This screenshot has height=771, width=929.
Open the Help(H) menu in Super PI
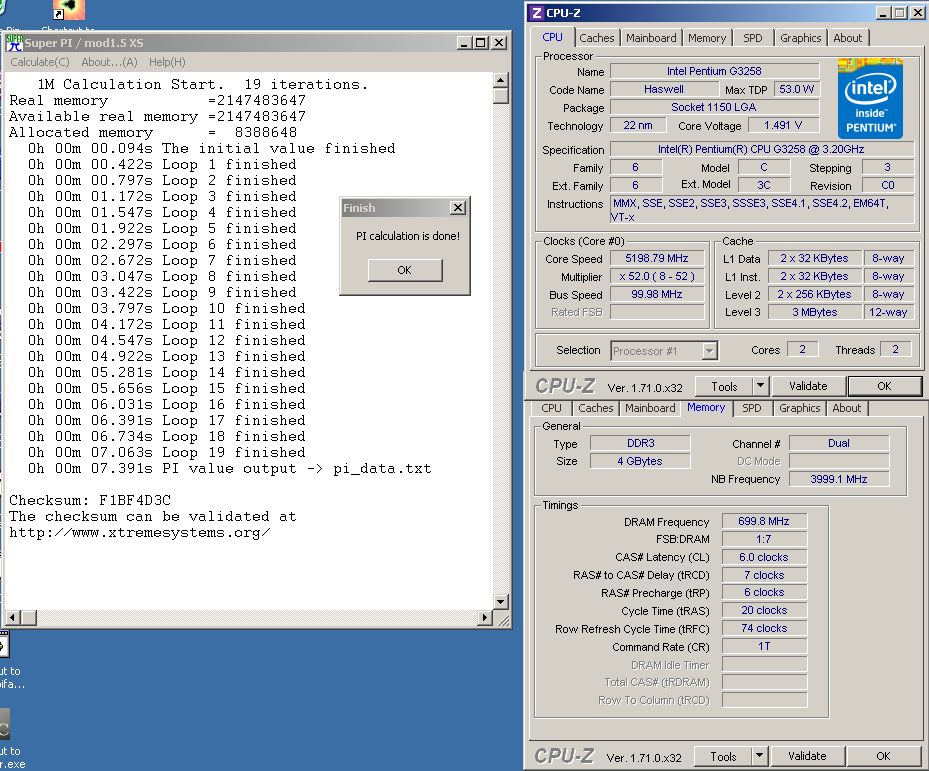[x=167, y=62]
